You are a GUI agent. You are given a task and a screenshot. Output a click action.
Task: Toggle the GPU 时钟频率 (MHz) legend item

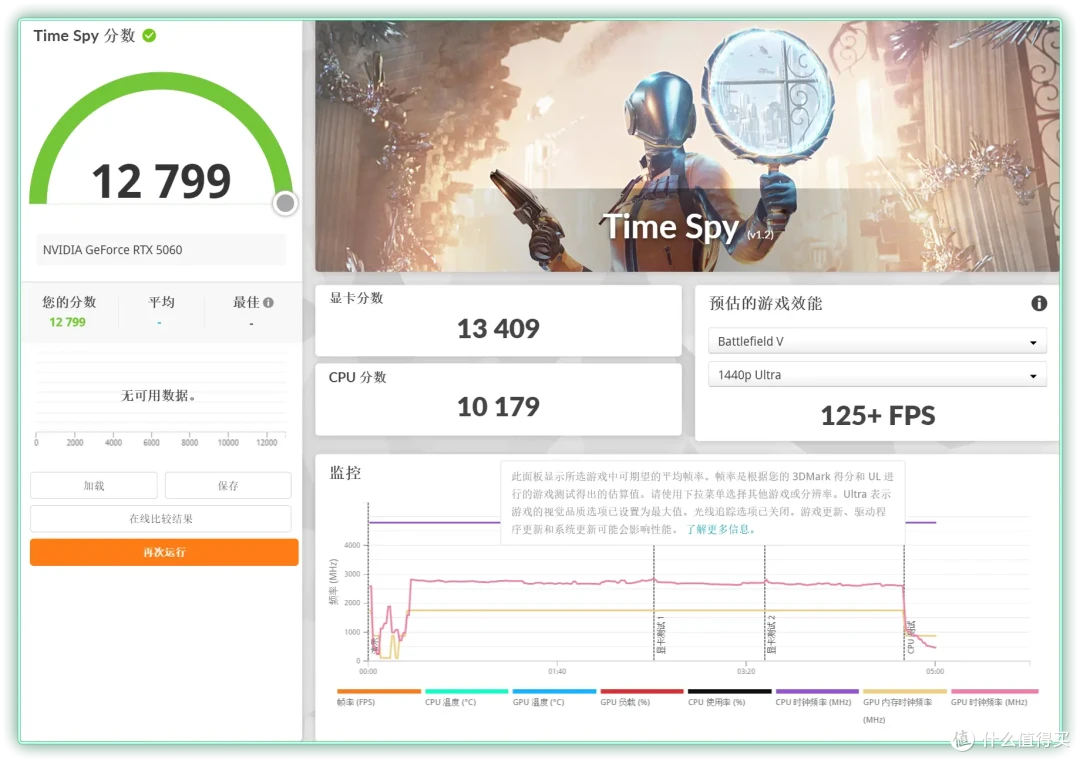pos(993,697)
